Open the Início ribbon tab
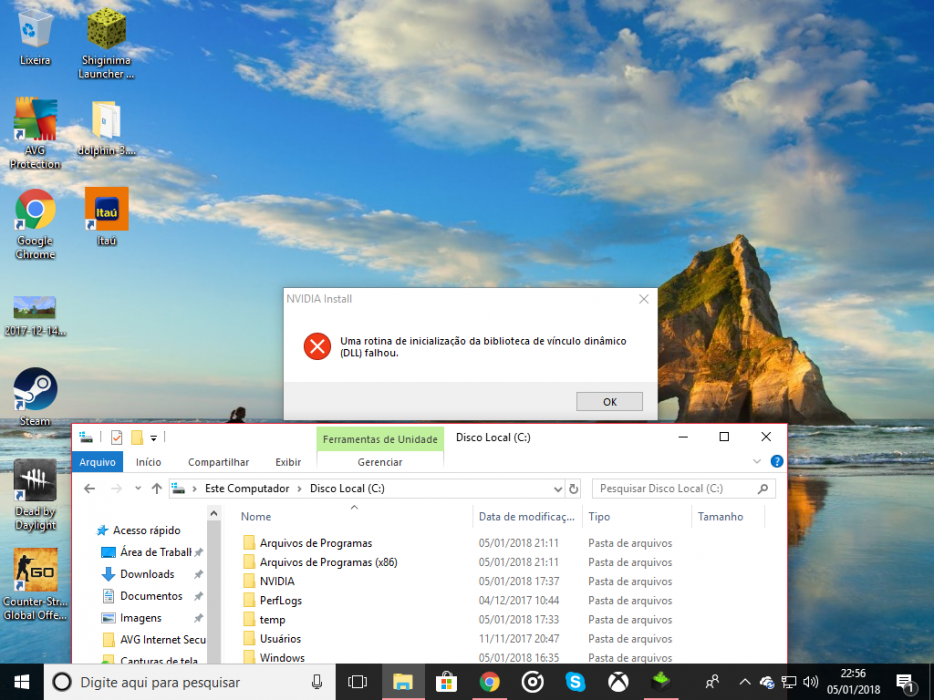Screen dimensions: 934x700 [148, 462]
